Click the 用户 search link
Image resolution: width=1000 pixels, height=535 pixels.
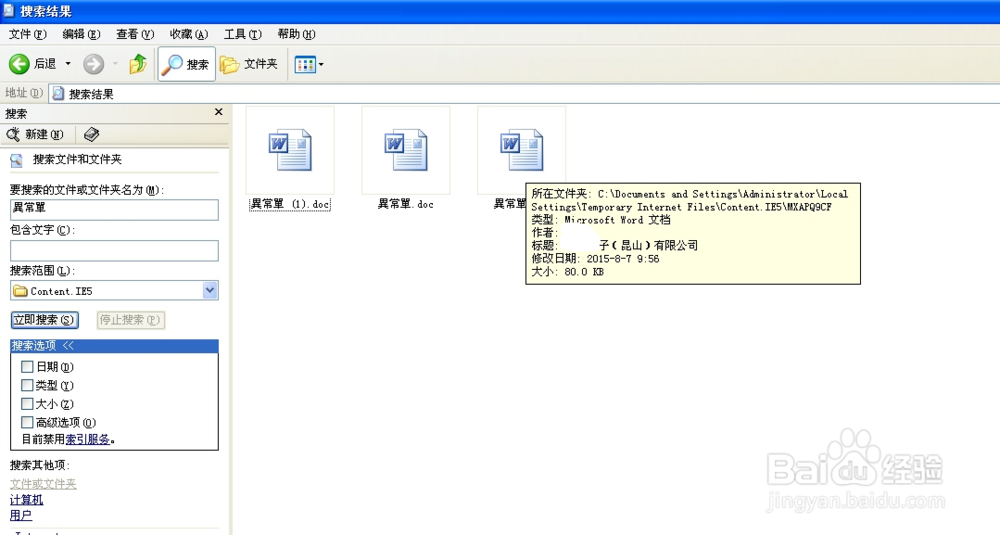tap(21, 515)
